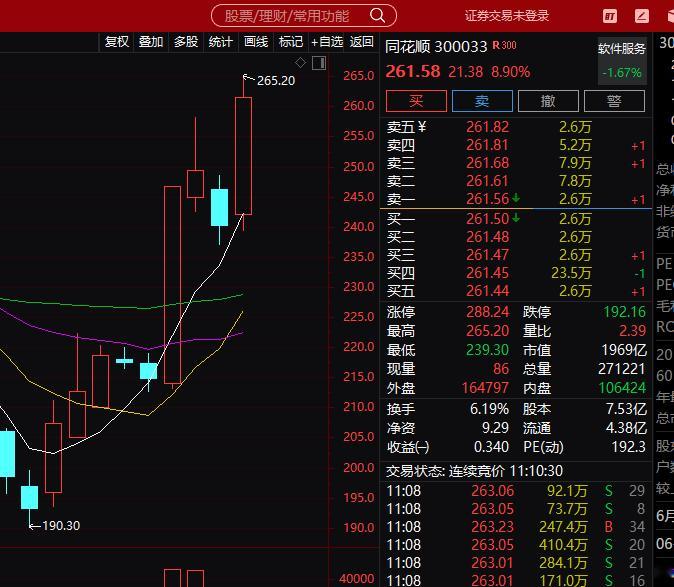Screen dimensions: 674x587
Task: Click stock name 同花顺 300033
Action: pos(436,46)
